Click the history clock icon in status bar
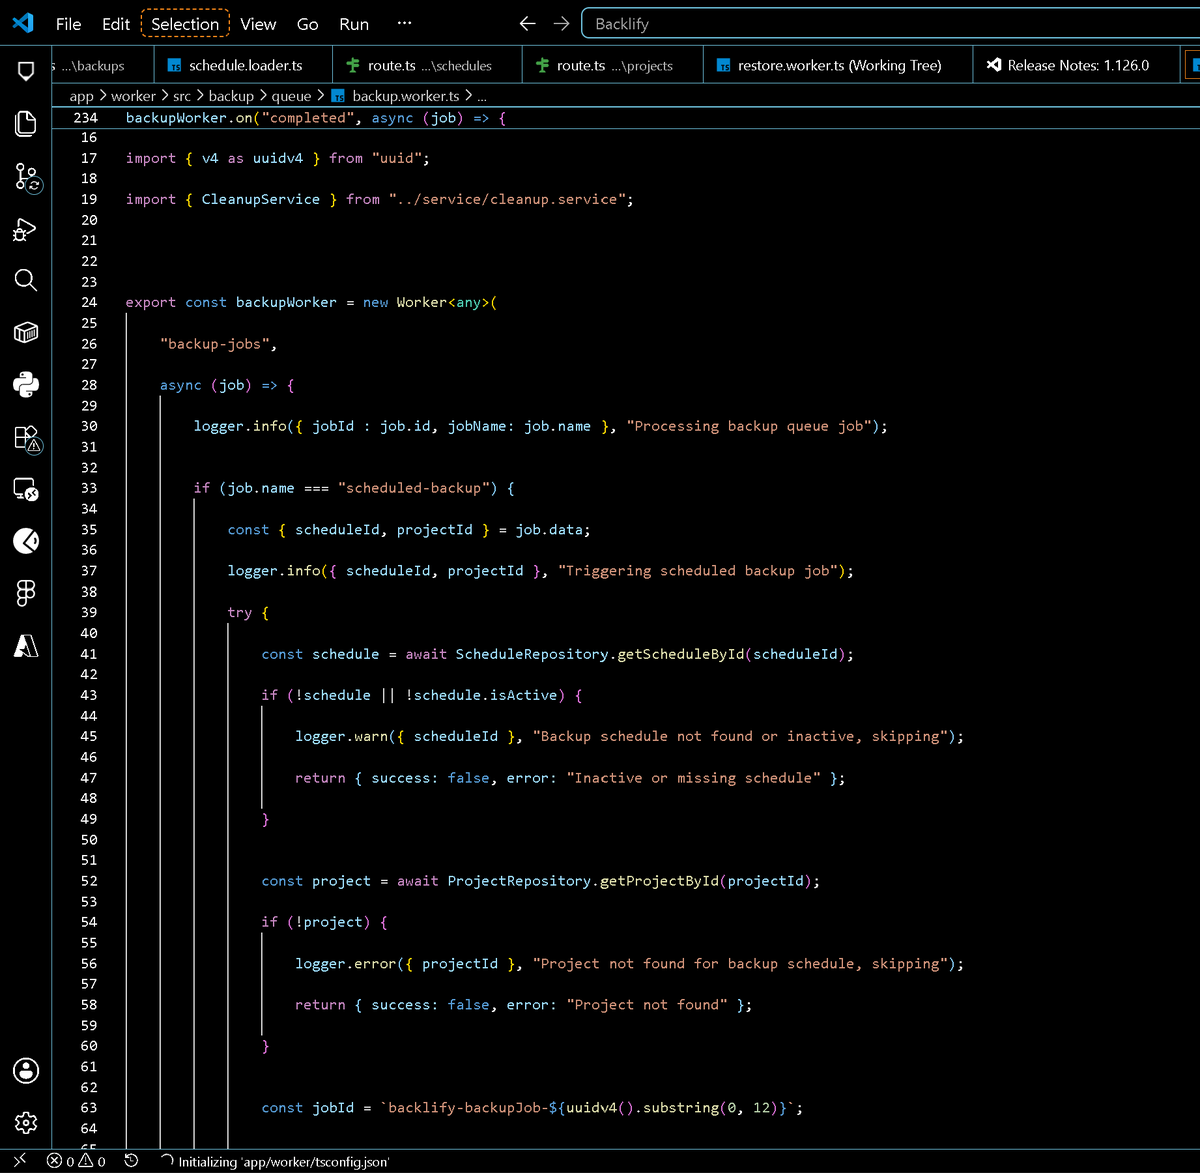1200x1173 pixels. pyautogui.click(x=131, y=1161)
